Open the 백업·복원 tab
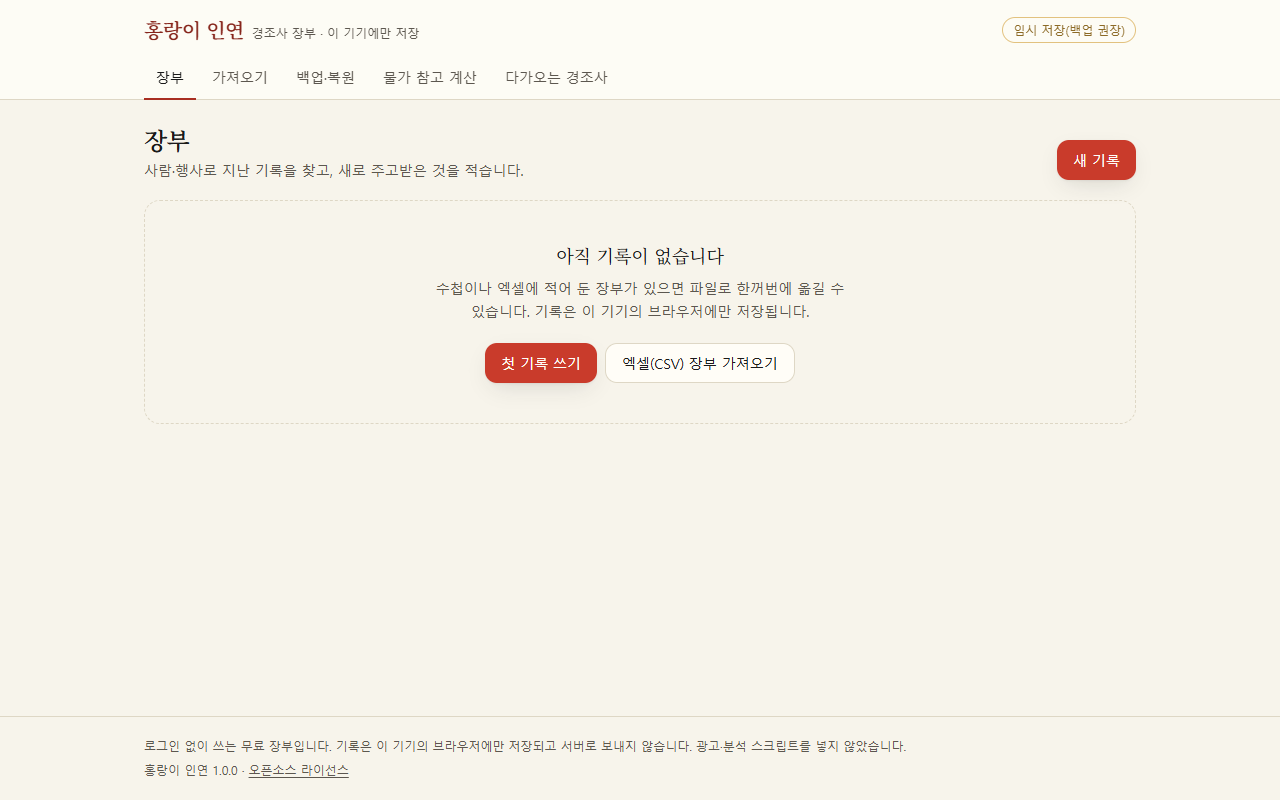Screen dimensions: 1280x800 coord(326,78)
